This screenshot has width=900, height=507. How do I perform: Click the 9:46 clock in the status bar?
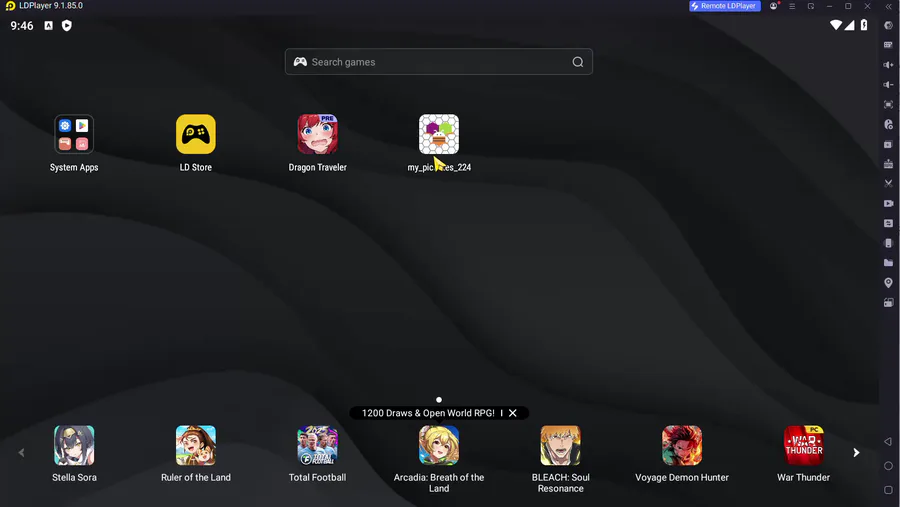(x=22, y=26)
